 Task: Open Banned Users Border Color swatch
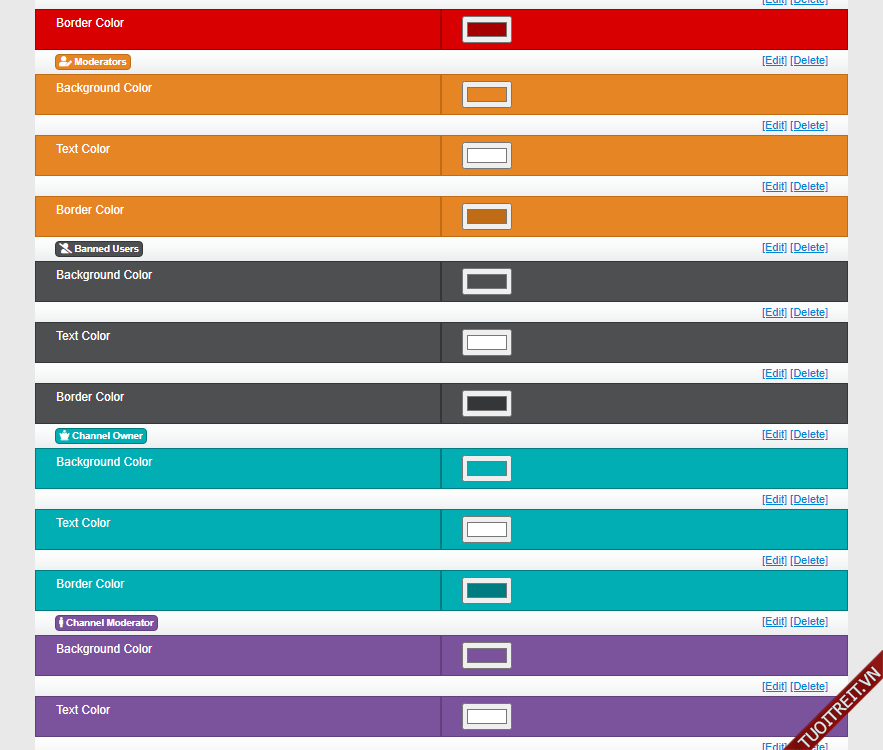pos(487,404)
